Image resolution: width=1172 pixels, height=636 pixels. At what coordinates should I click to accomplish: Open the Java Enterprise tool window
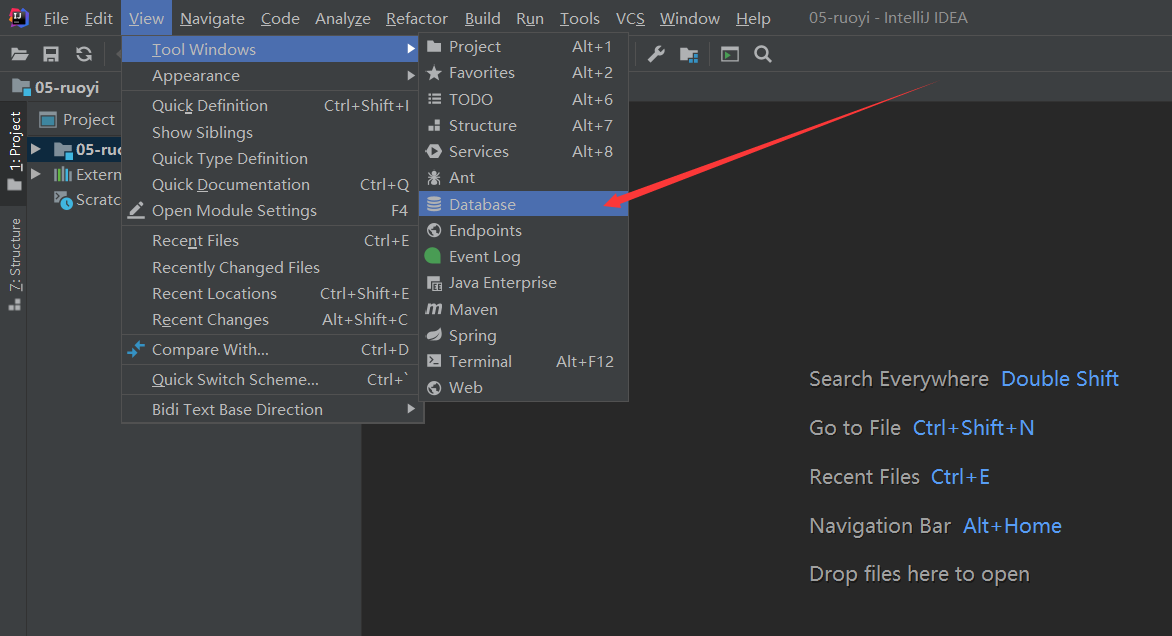pyautogui.click(x=523, y=283)
